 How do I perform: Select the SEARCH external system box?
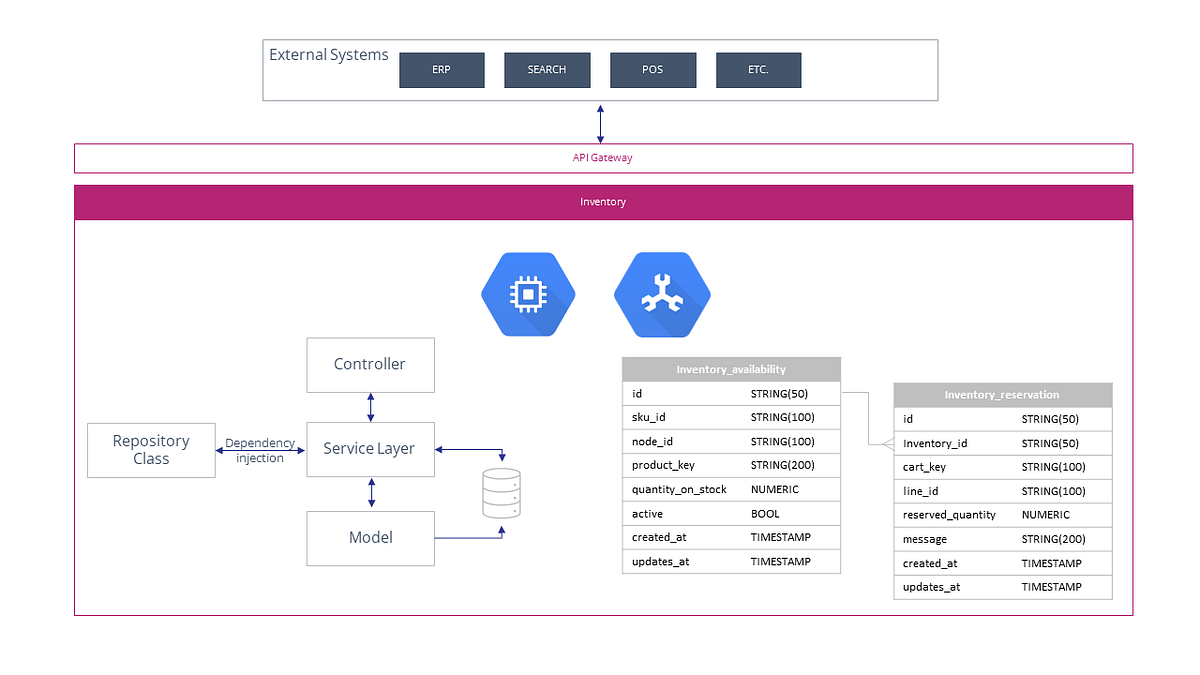tap(547, 70)
